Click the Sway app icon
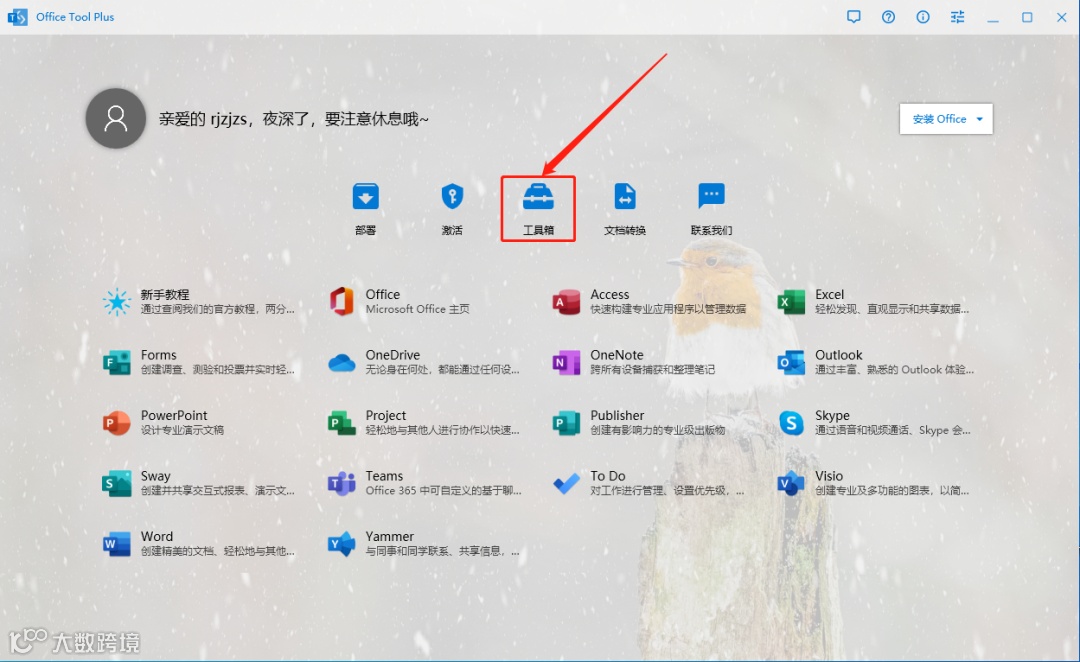The height and width of the screenshot is (662, 1080). (116, 484)
